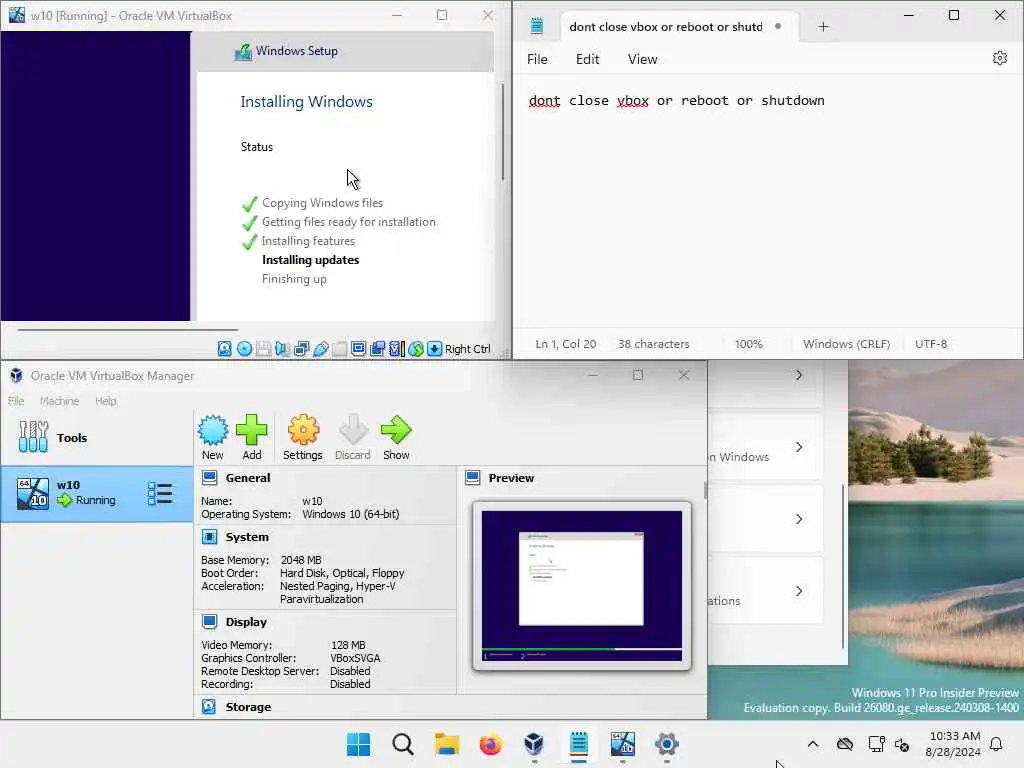Click the horizontal scrollbar in the w10 VM window
Screen dimensions: 1024x768
coord(128,330)
